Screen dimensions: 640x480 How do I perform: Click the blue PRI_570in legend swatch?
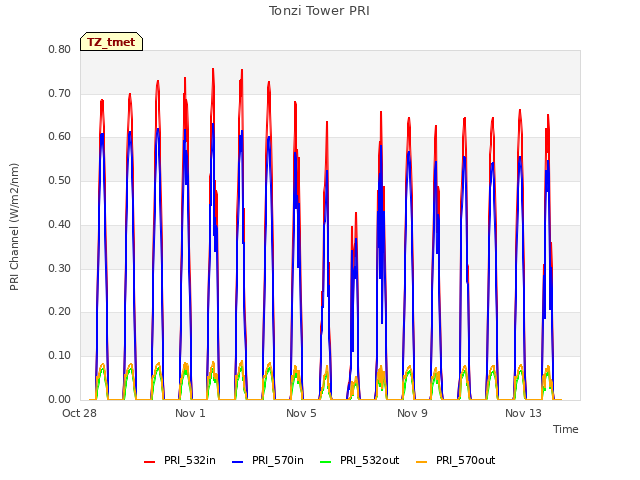point(238,462)
